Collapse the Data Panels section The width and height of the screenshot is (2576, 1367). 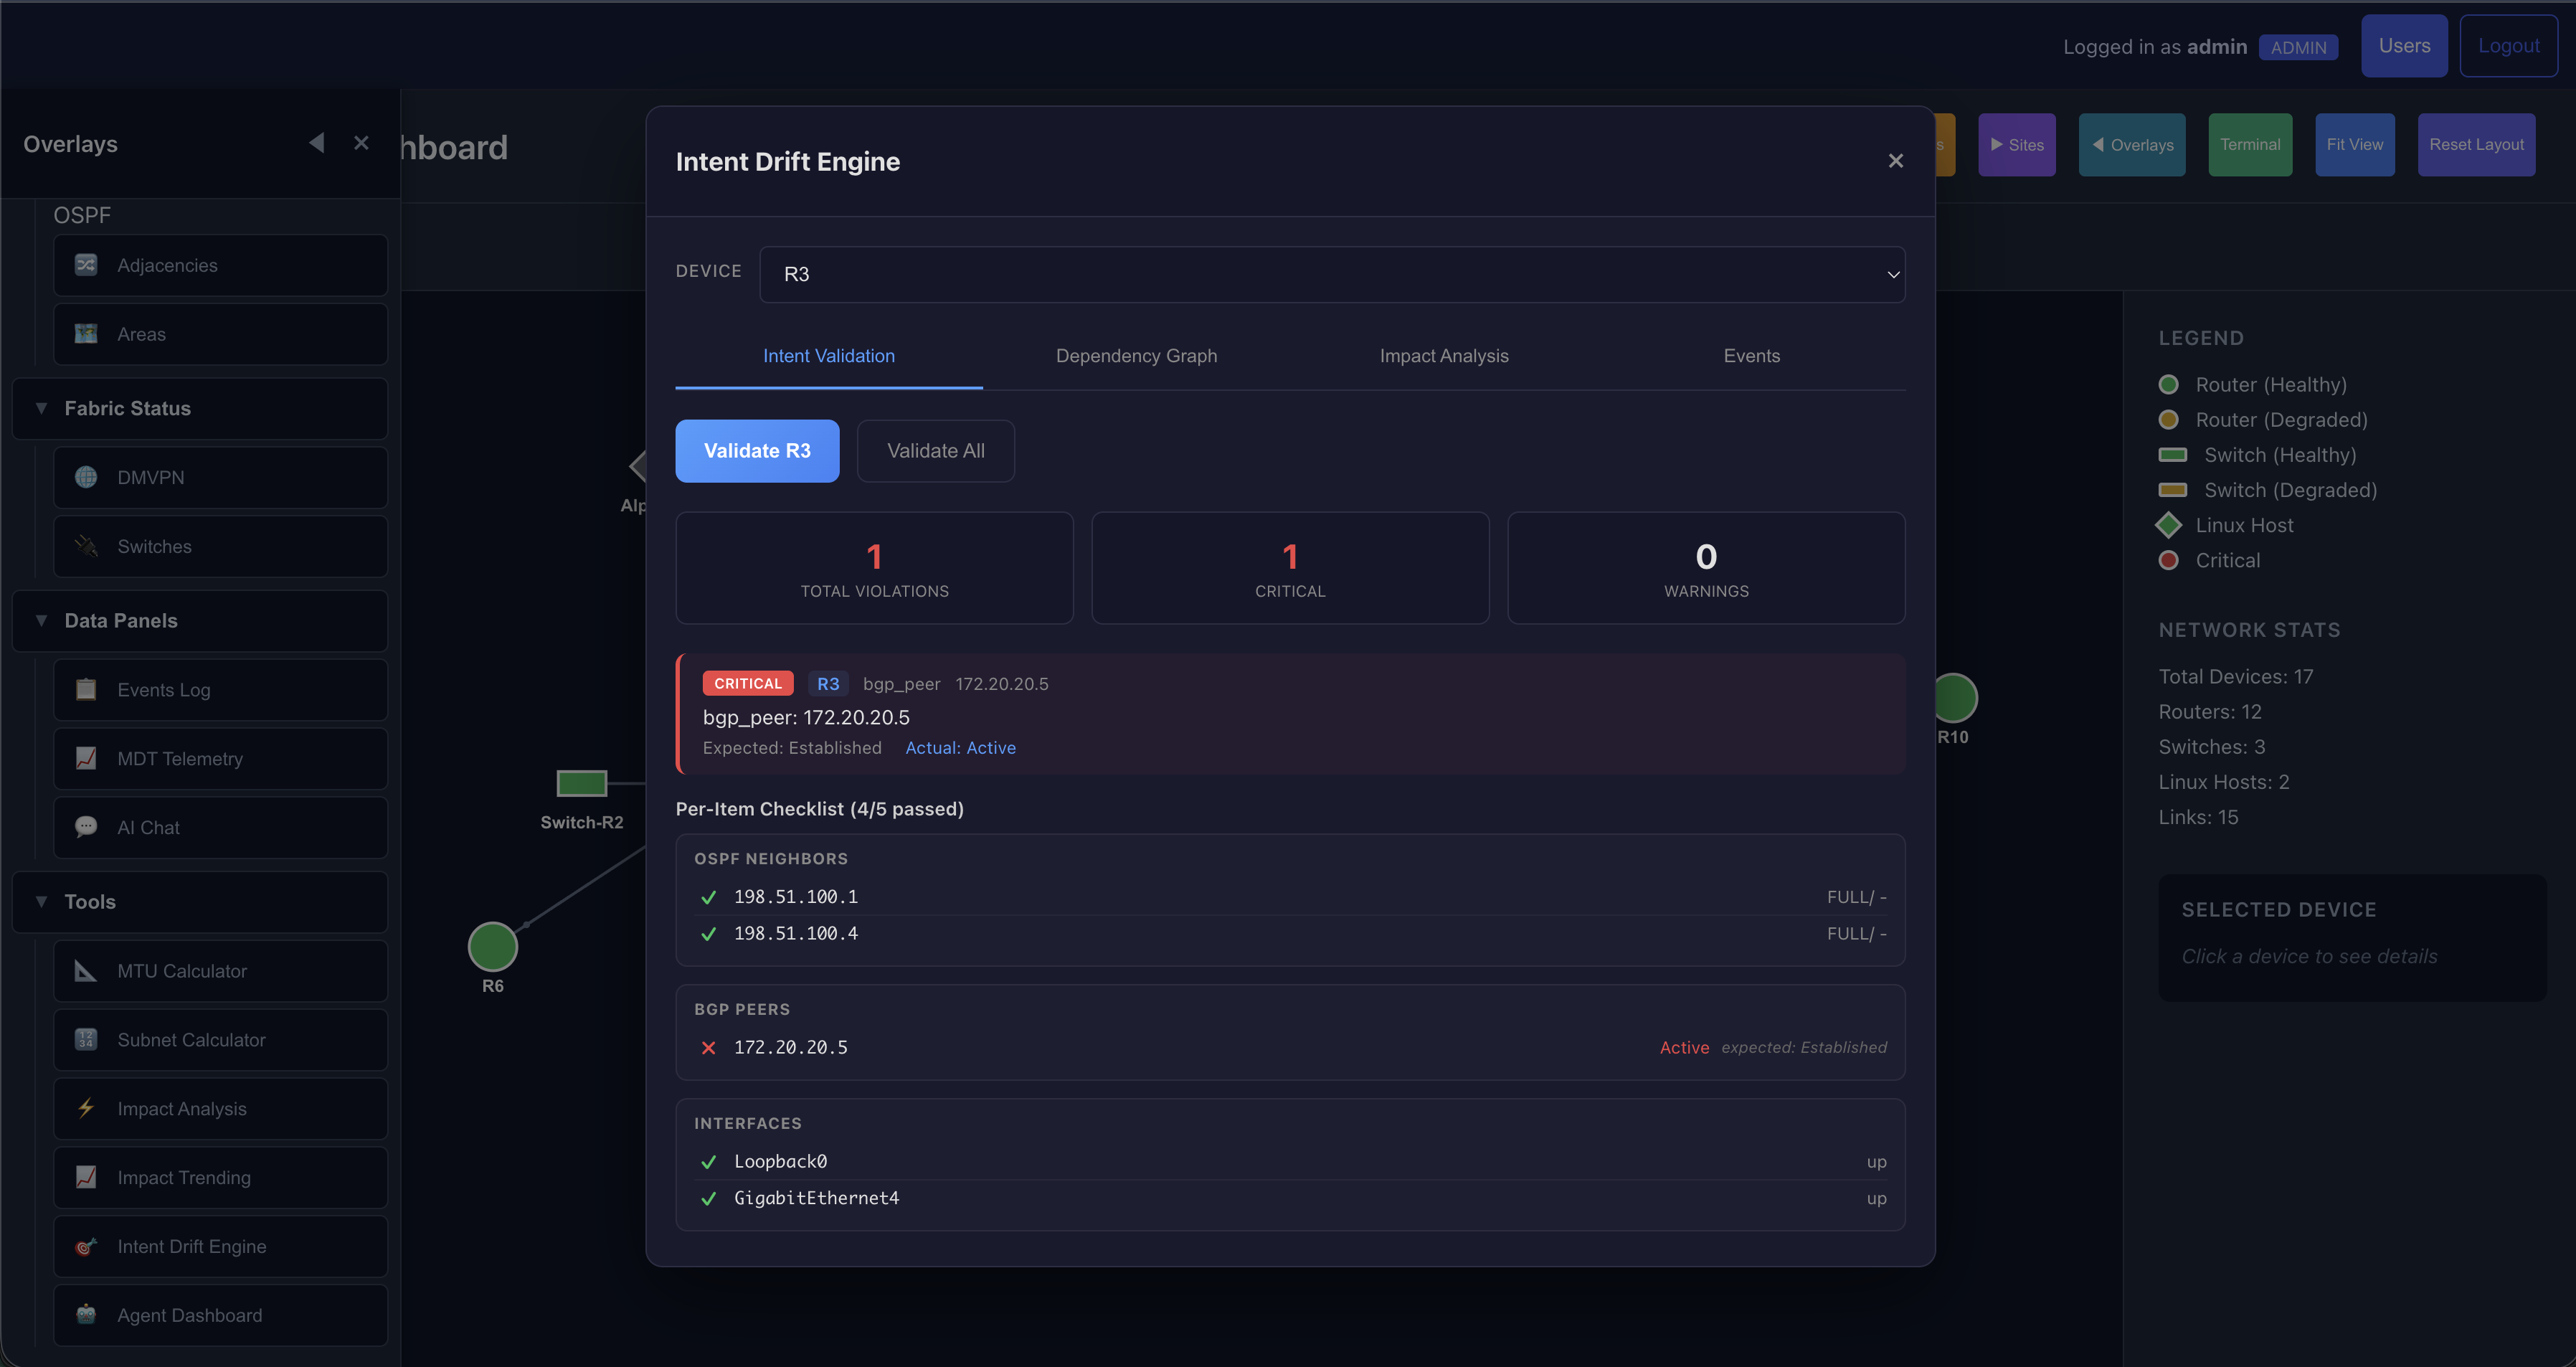point(200,620)
